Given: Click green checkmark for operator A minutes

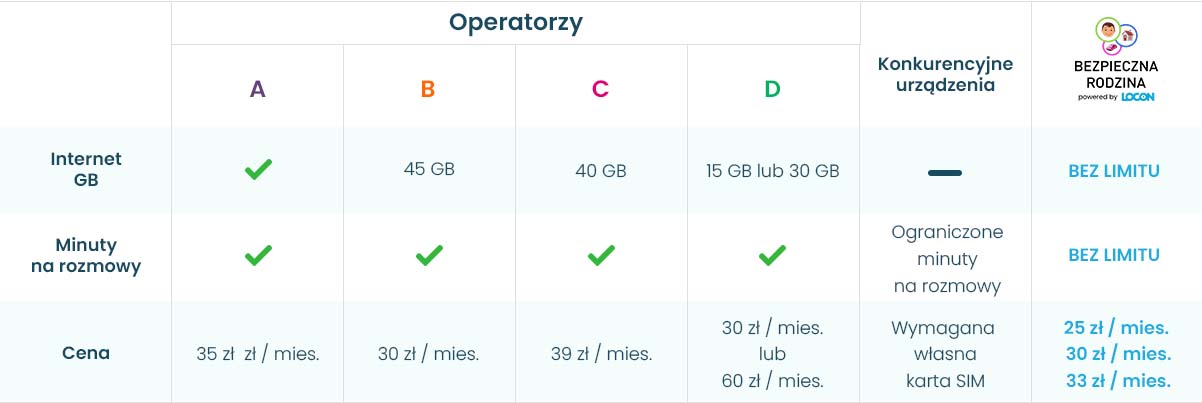Looking at the screenshot, I should click(258, 256).
